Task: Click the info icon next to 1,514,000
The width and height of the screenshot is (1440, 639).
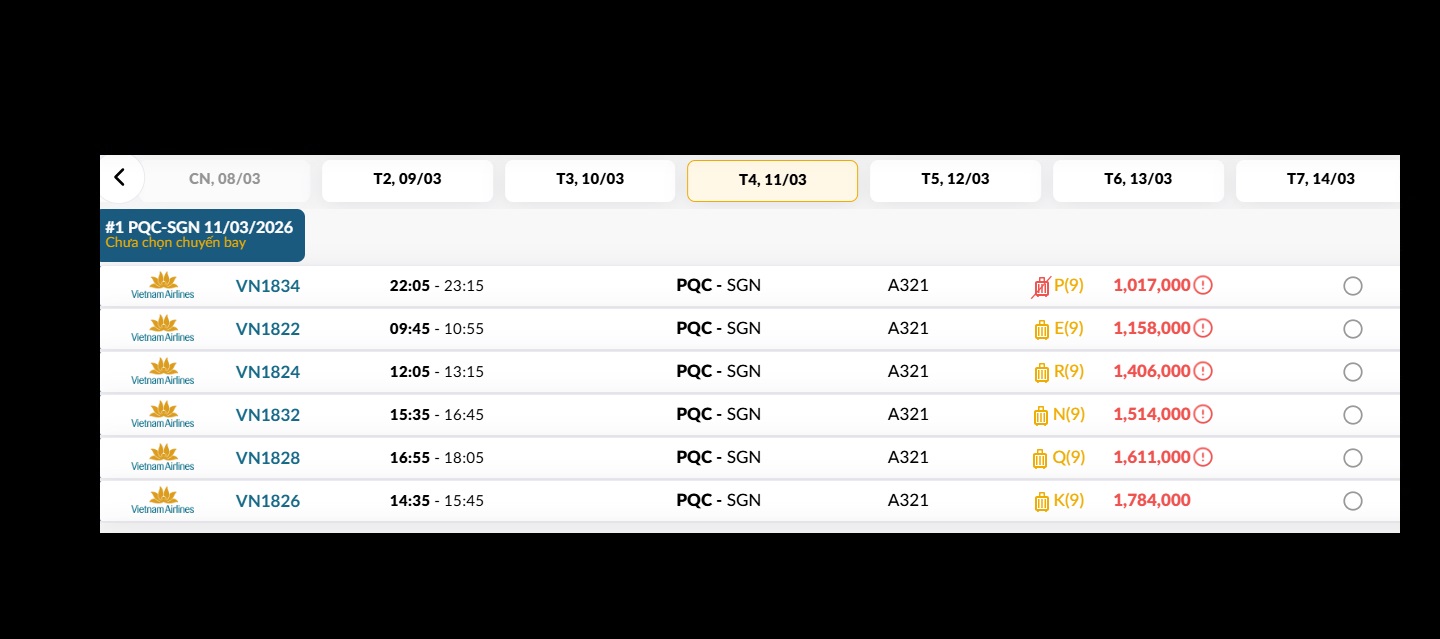Action: [1203, 415]
